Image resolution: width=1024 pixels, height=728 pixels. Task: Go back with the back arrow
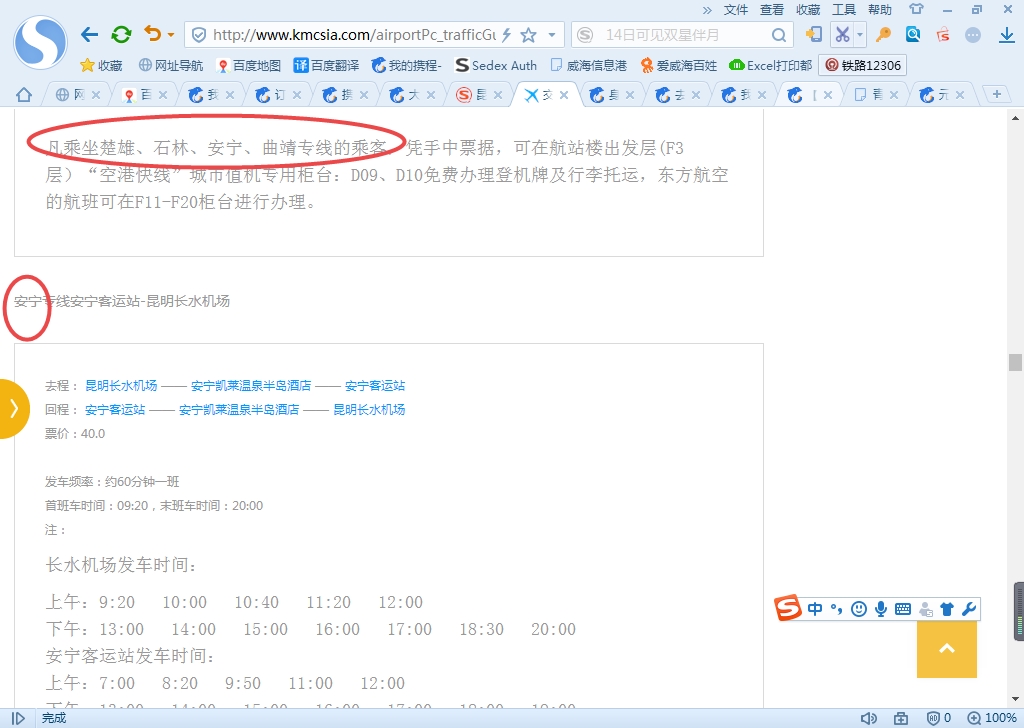point(89,35)
